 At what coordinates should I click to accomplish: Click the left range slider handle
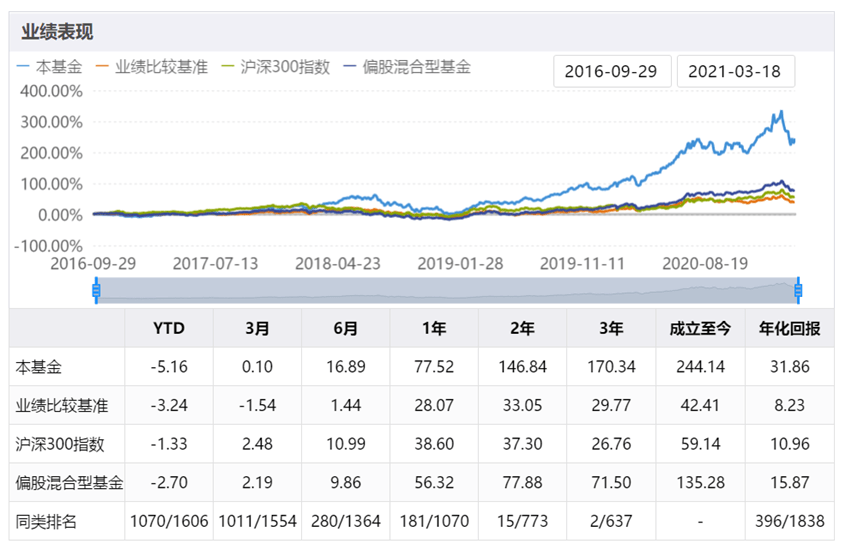pos(97,290)
